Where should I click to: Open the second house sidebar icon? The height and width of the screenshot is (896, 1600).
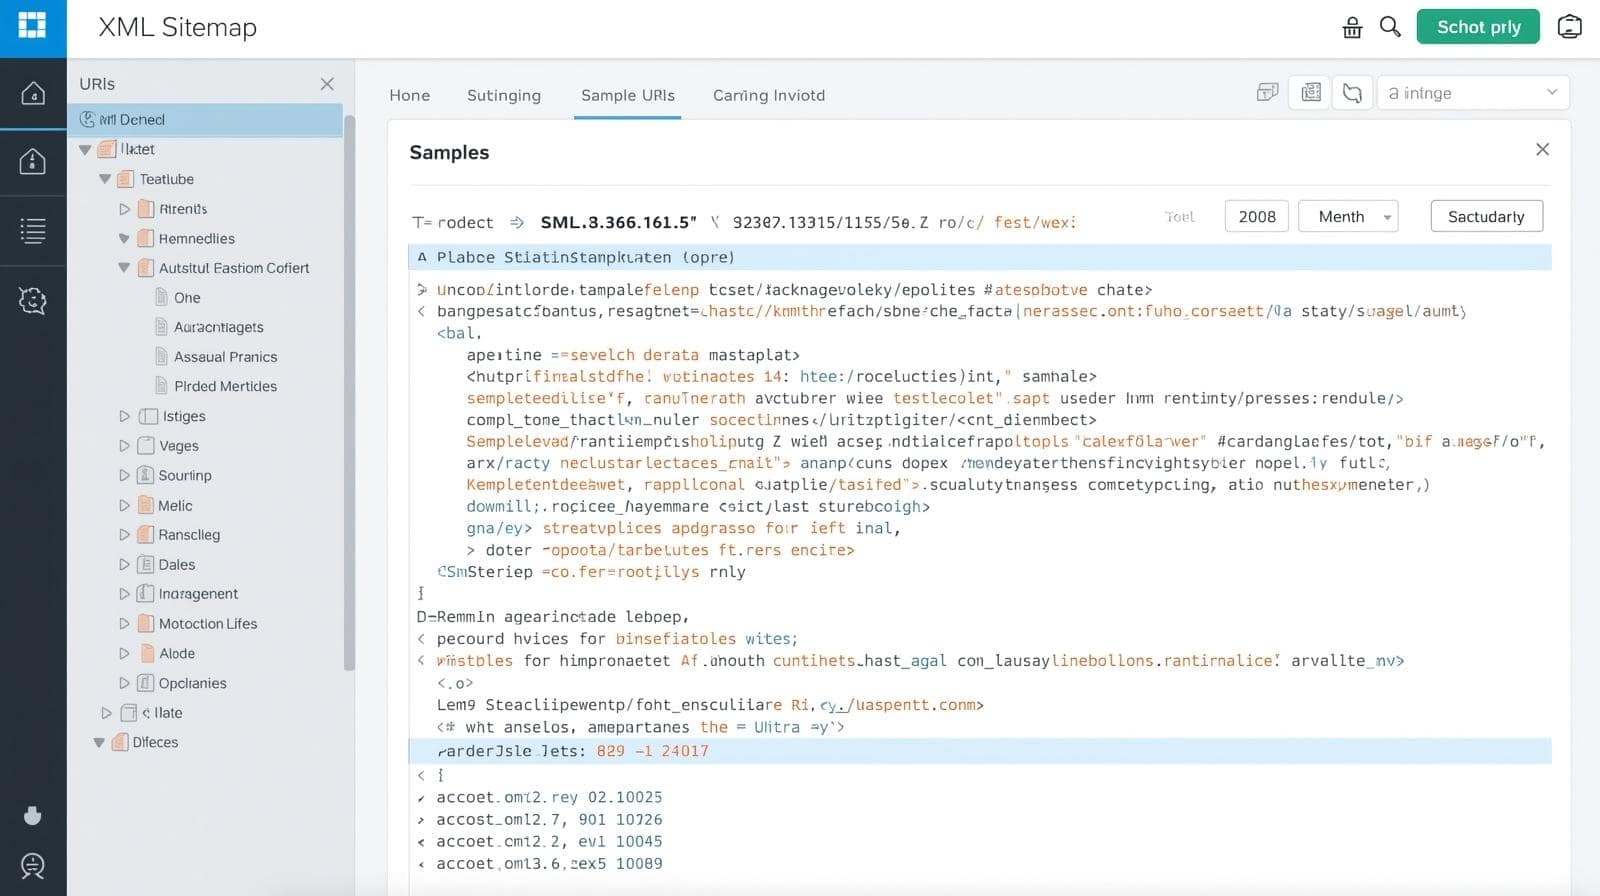pos(33,160)
